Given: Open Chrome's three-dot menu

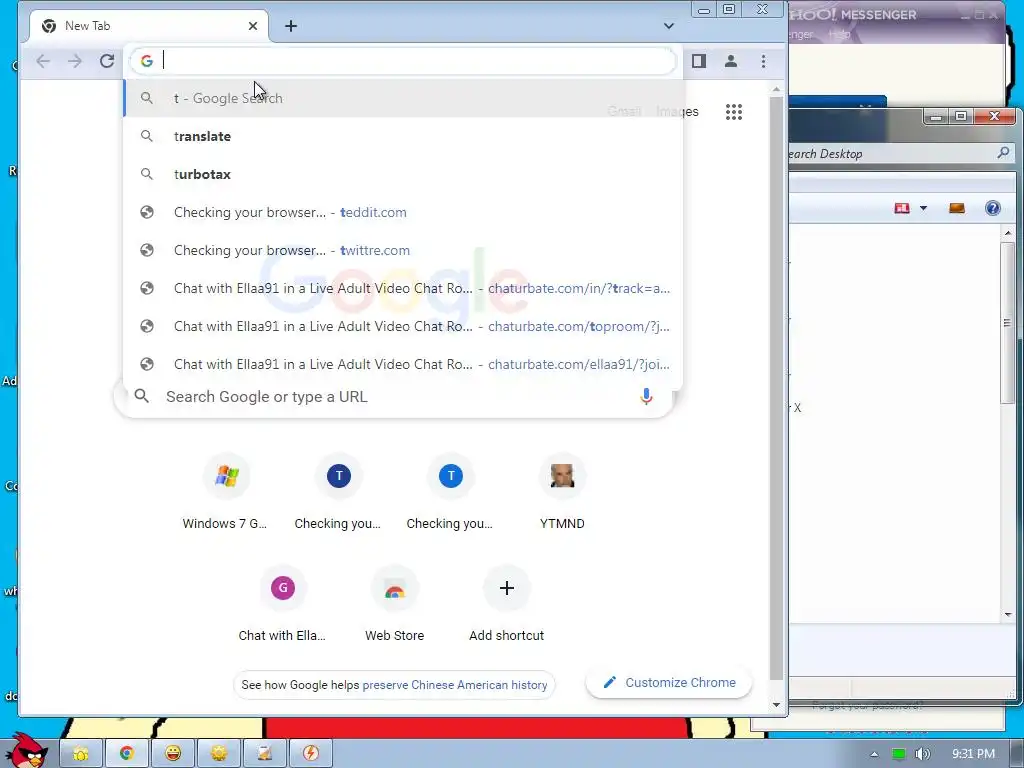Looking at the screenshot, I should pyautogui.click(x=763, y=61).
